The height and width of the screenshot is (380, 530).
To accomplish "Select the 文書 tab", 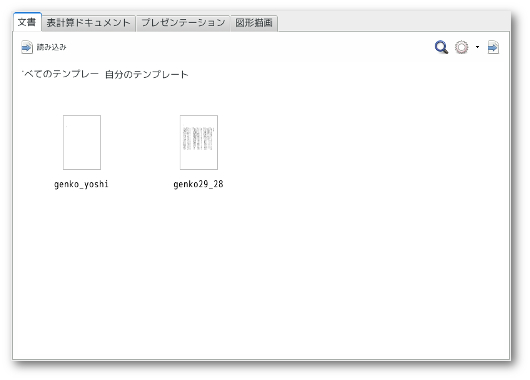I will pyautogui.click(x=27, y=22).
